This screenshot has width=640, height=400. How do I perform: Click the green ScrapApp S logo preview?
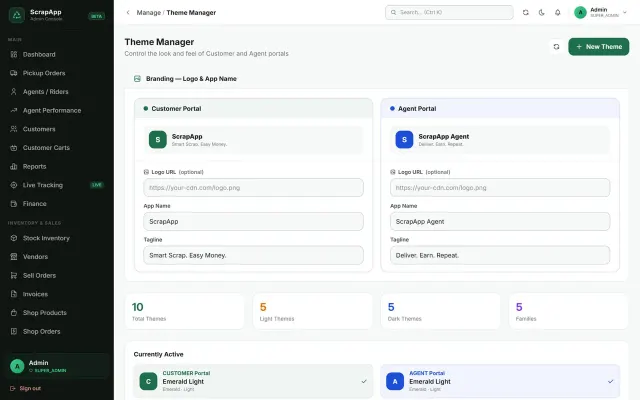click(158, 140)
